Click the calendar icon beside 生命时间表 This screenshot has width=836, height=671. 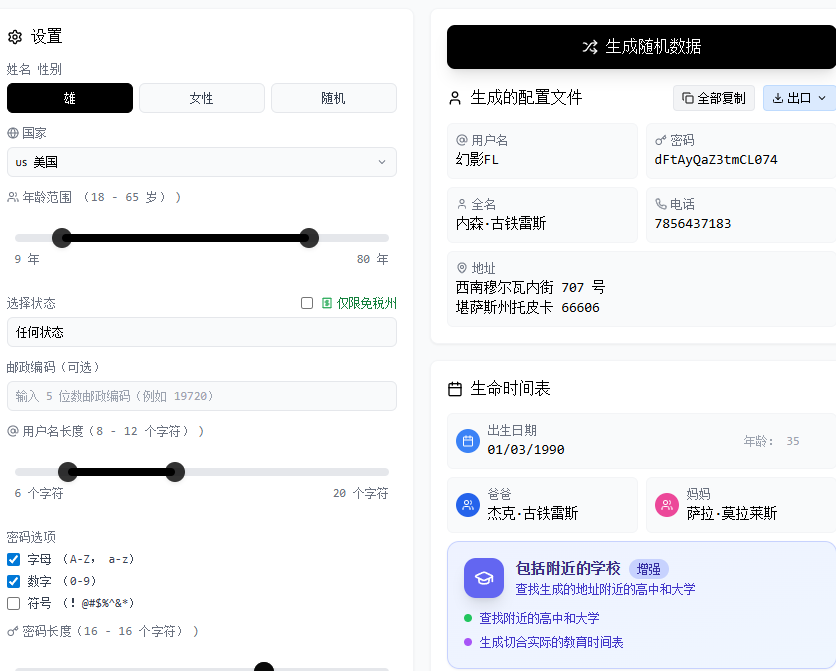(x=454, y=389)
